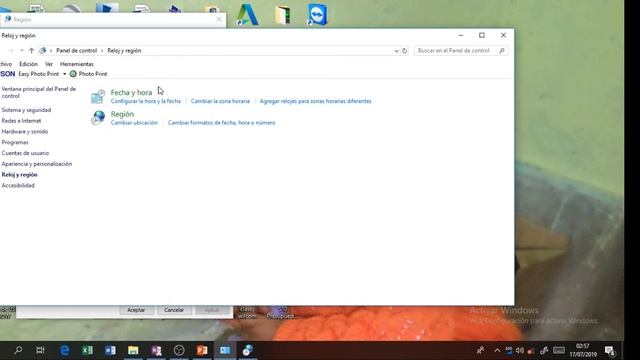This screenshot has height=360, width=640.
Task: Open Cuentas de usuario category
Action: click(x=25, y=153)
